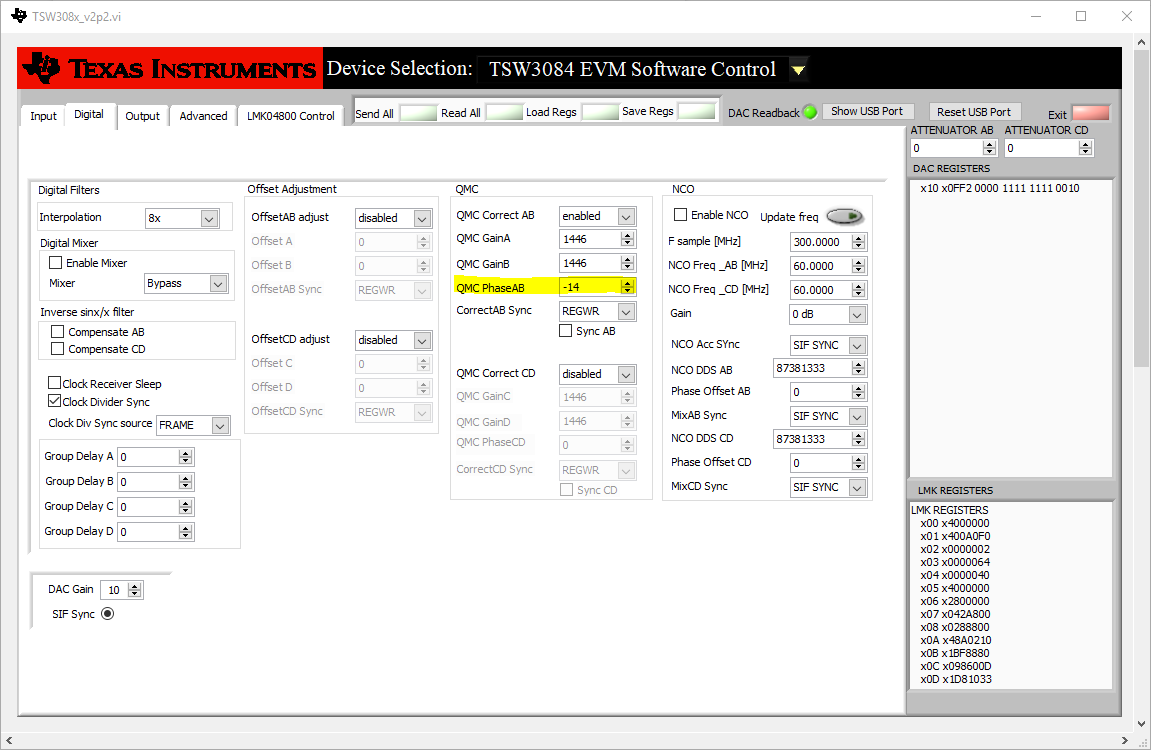Open the Output tab
Viewport: 1151px width, 750px height.
click(x=142, y=116)
